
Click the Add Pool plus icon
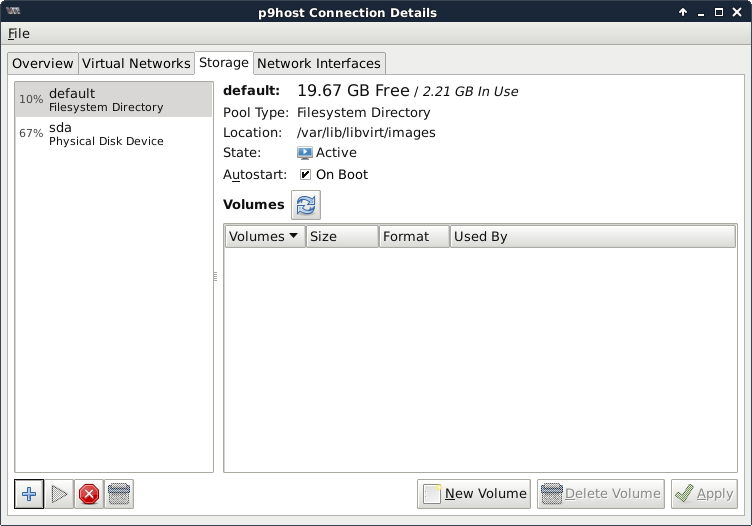tap(30, 494)
